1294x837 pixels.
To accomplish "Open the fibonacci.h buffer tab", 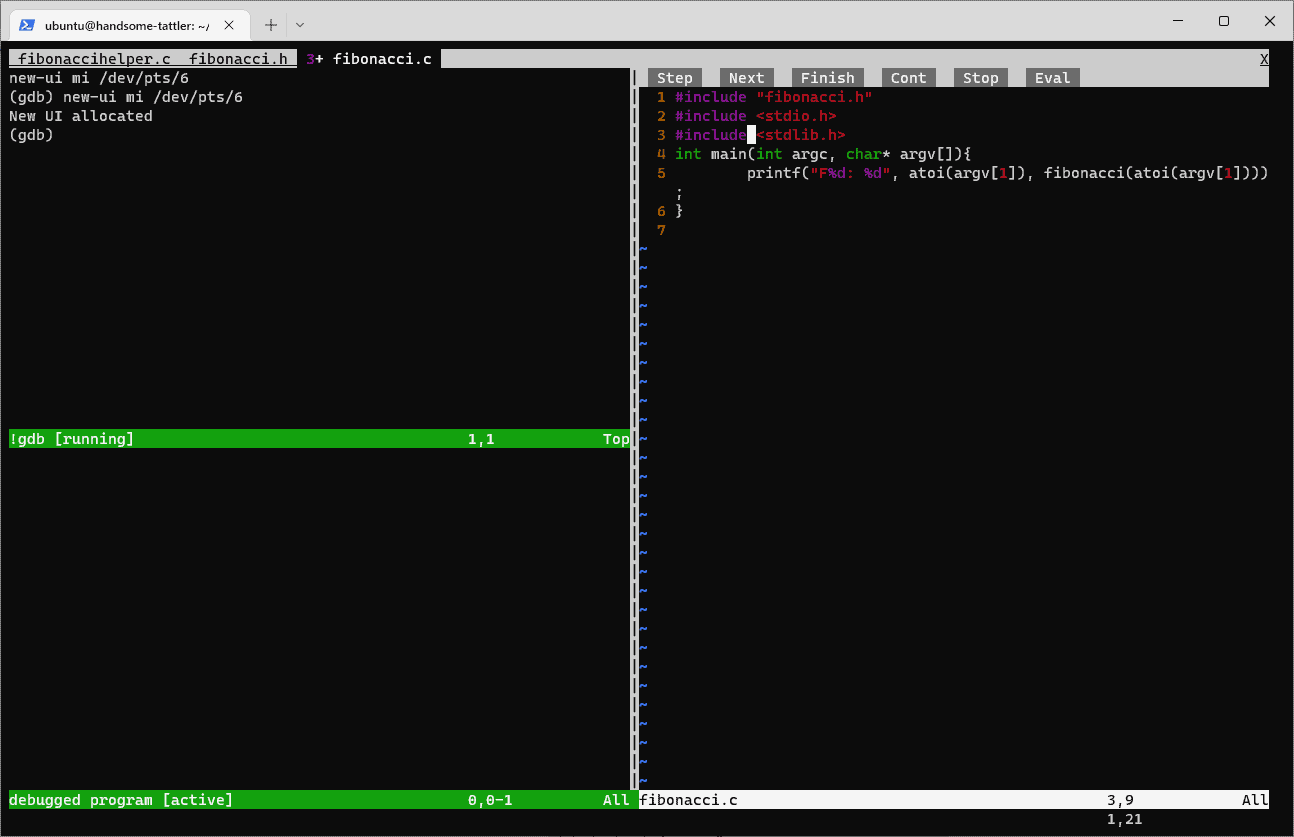I will pyautogui.click(x=239, y=58).
